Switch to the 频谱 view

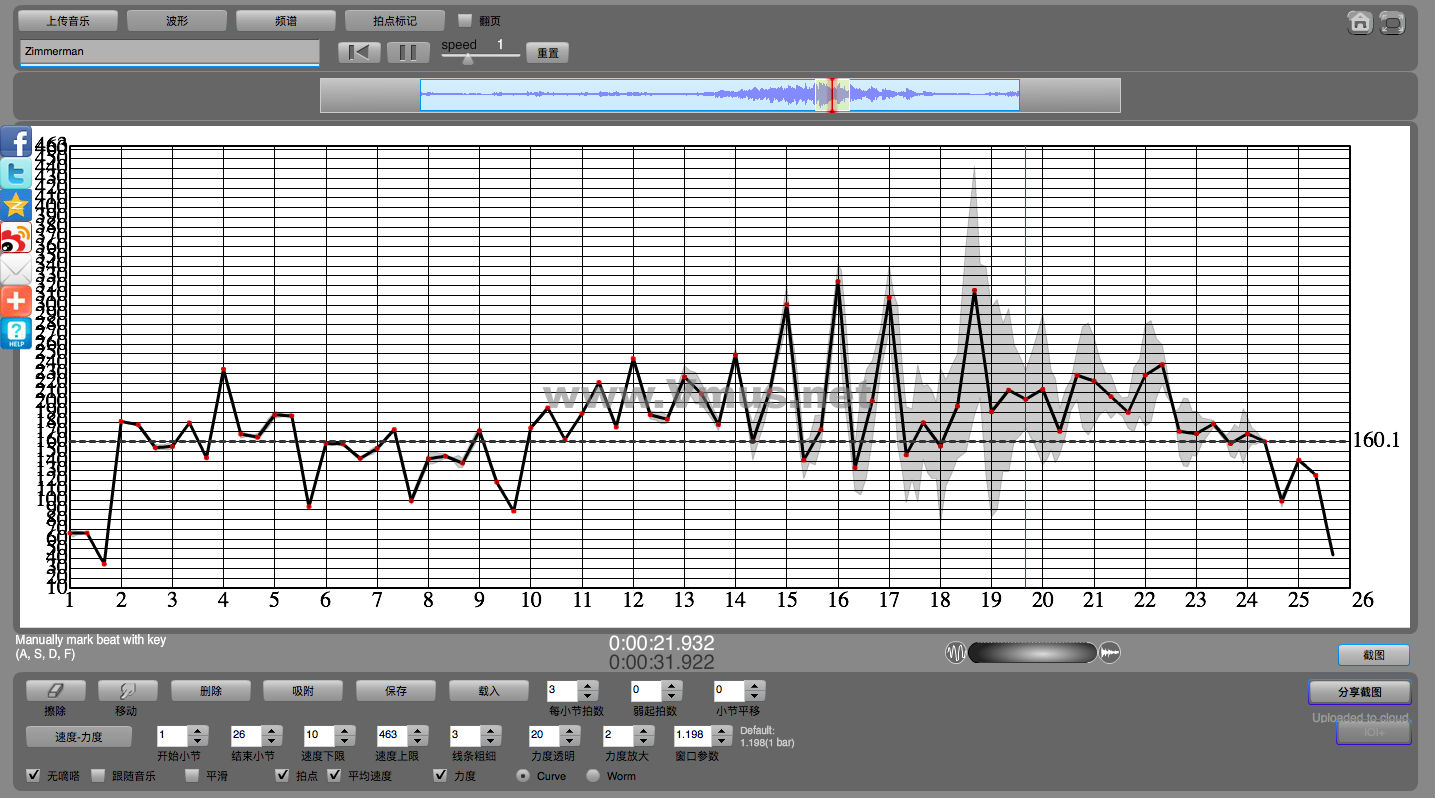[x=285, y=20]
